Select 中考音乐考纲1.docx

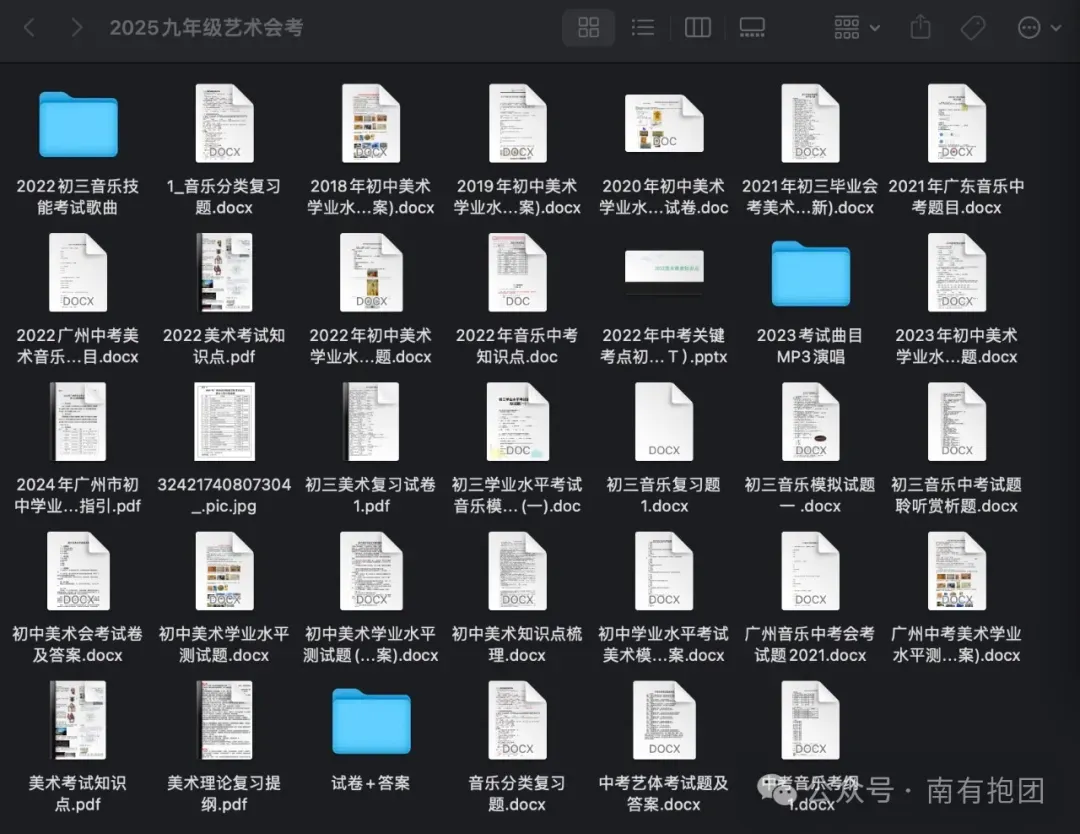810,720
